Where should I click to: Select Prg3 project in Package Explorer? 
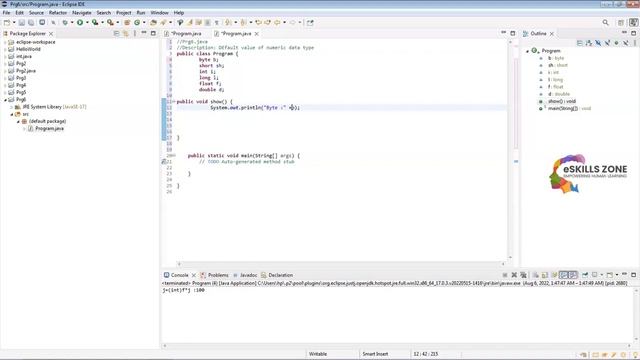(x=21, y=78)
